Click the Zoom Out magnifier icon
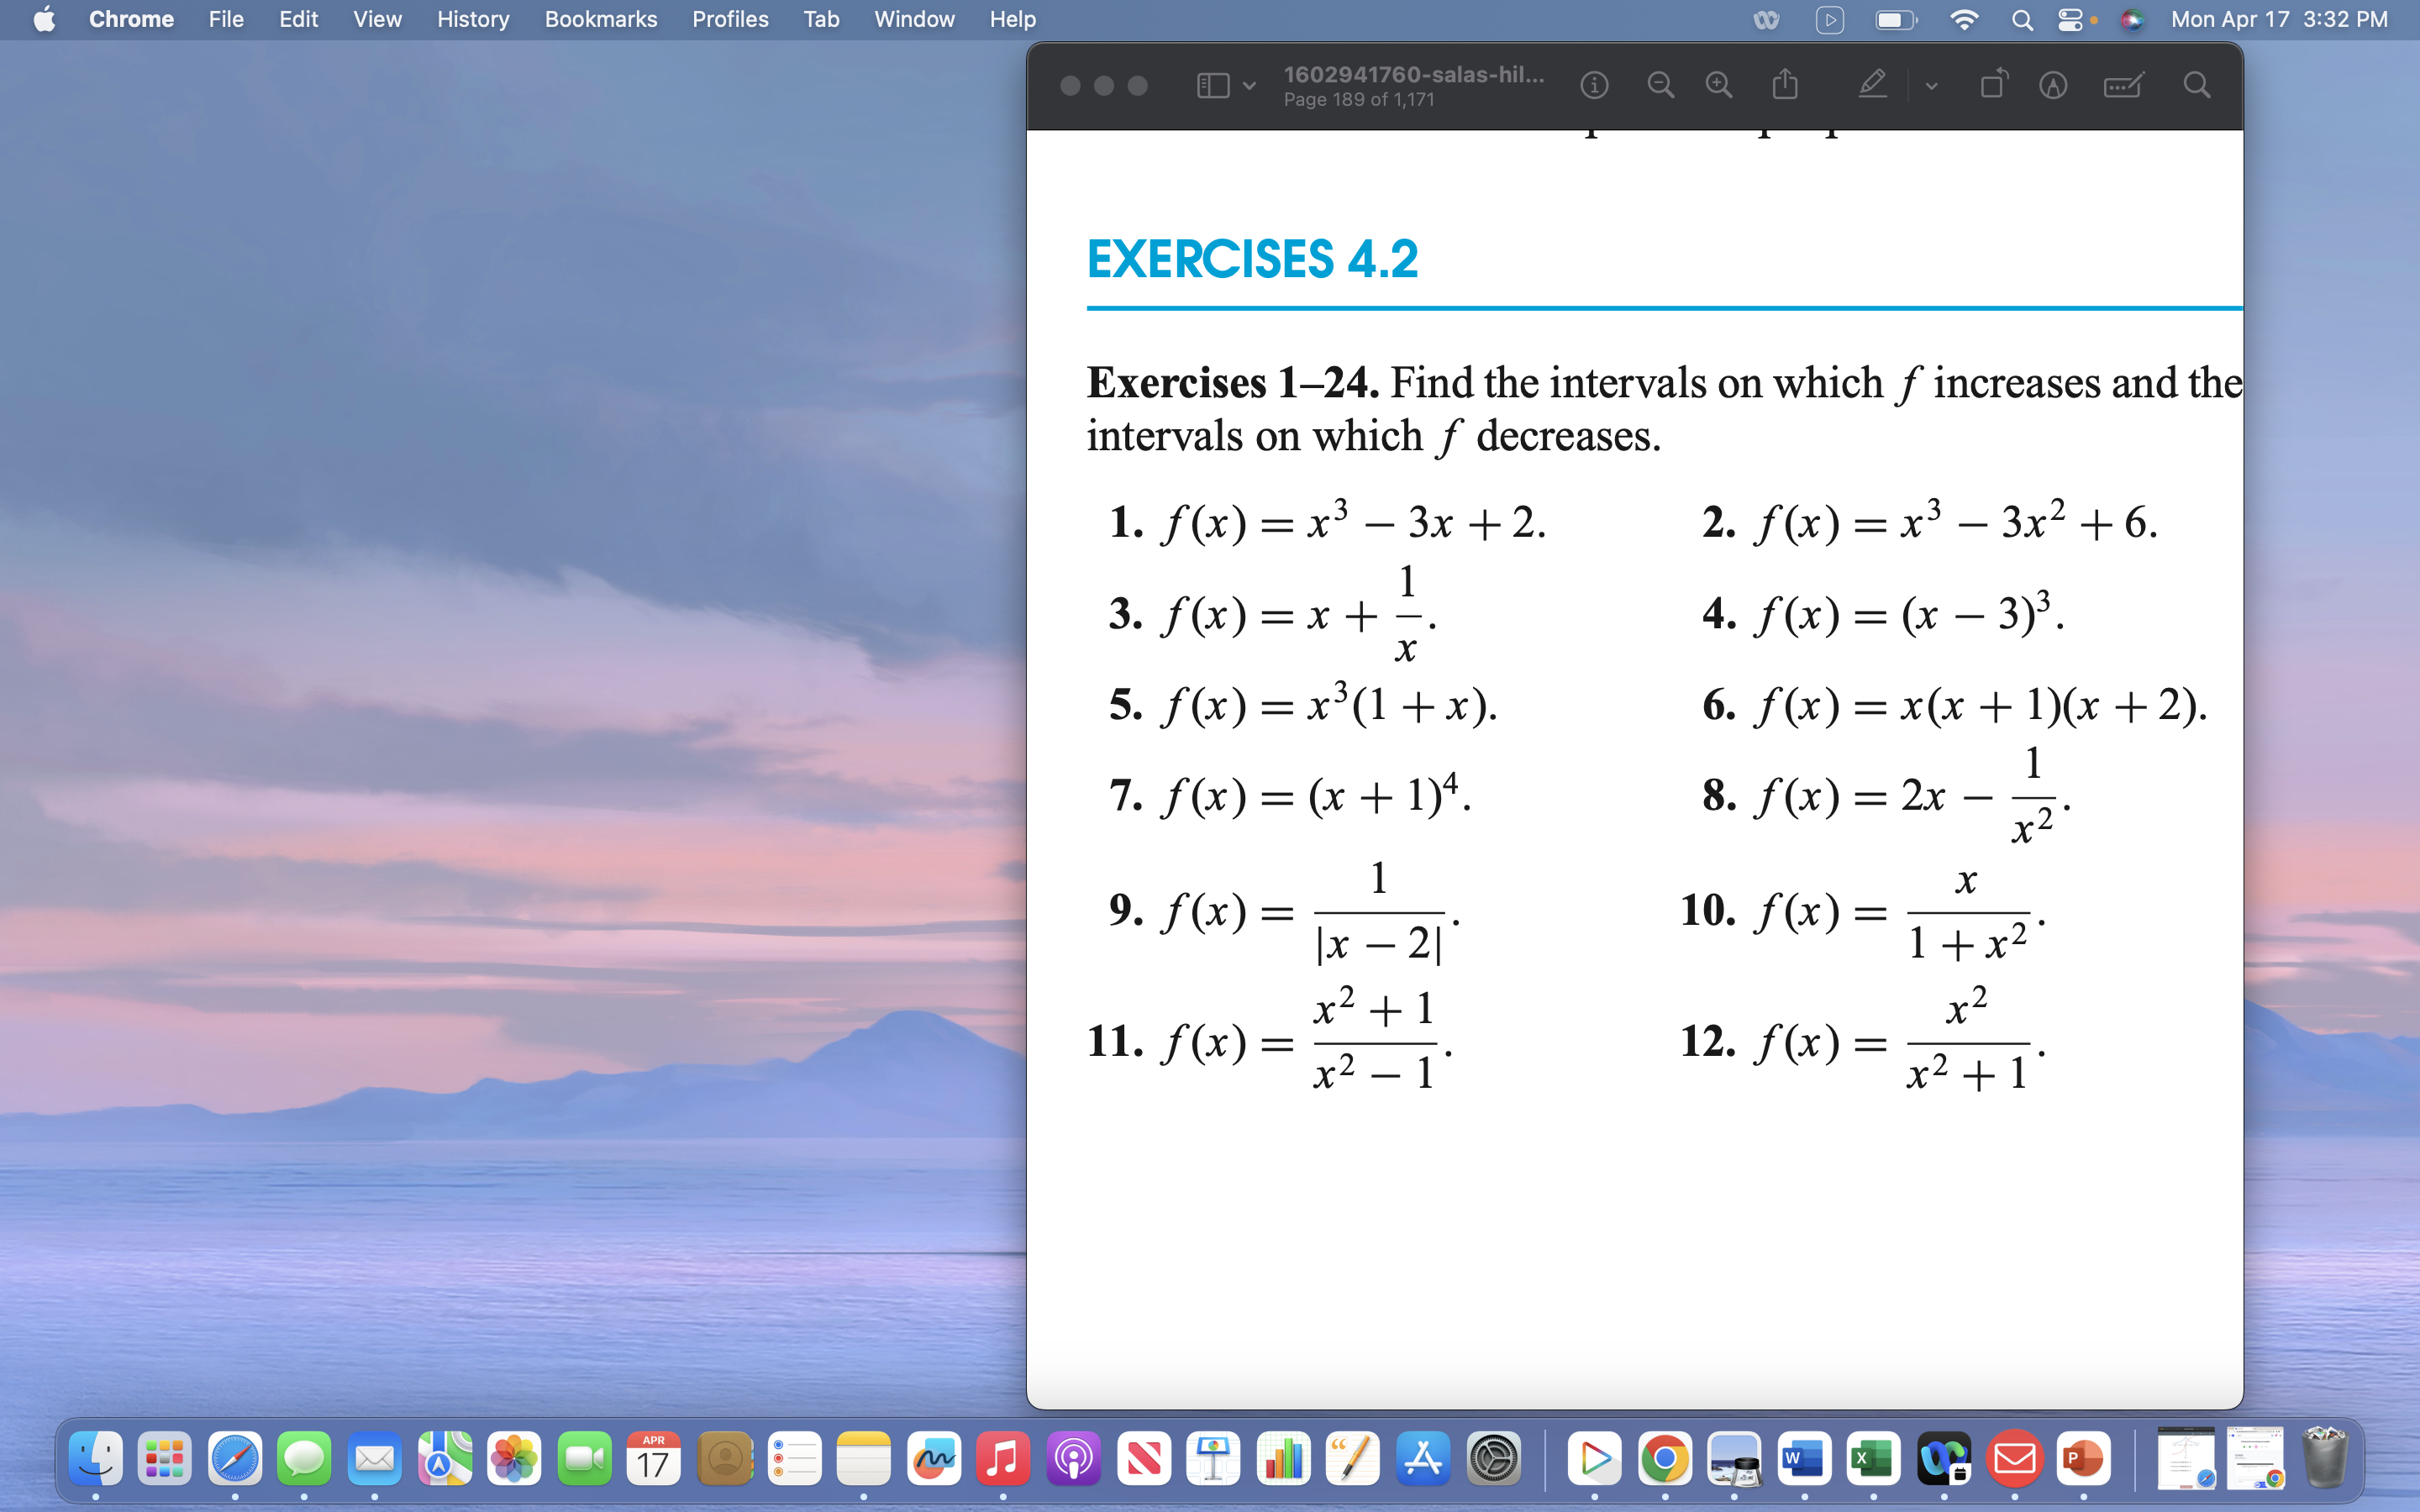Screen dimensions: 2420x1512 coord(1660,85)
